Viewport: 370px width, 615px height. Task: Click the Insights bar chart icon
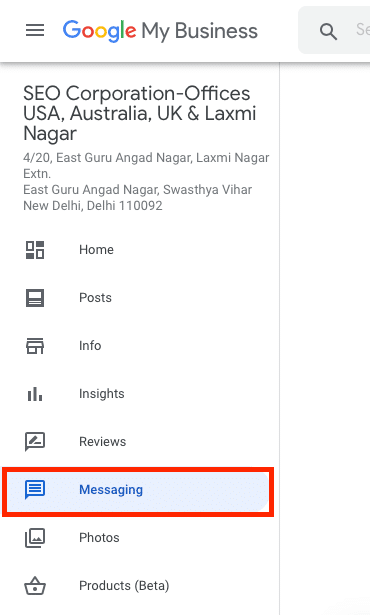tap(35, 394)
